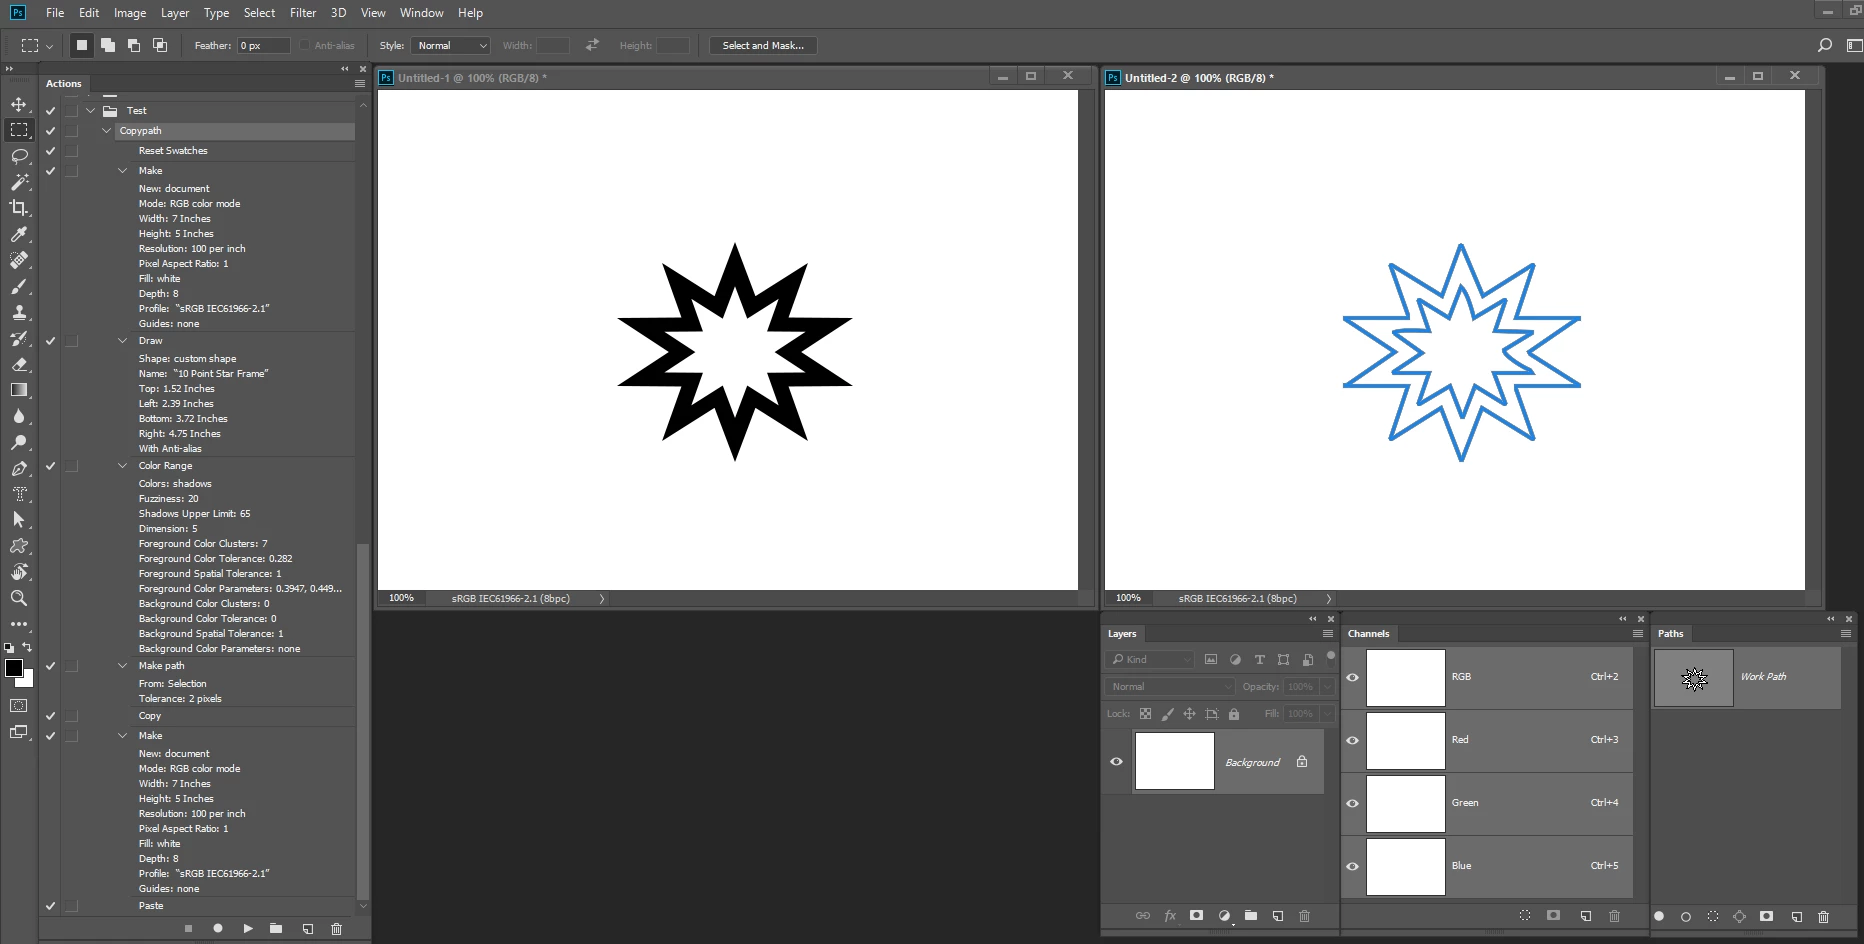1864x944 pixels.
Task: Open the layer Kind filter dropdown
Action: tap(1150, 659)
